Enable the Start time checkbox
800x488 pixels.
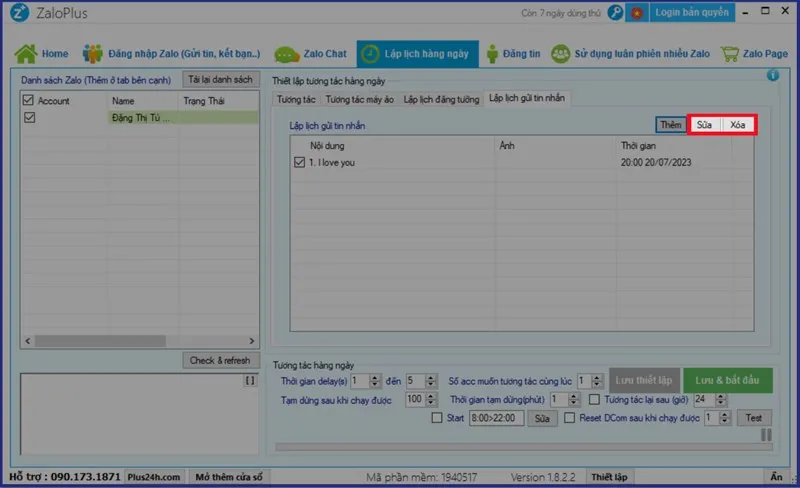(436, 418)
